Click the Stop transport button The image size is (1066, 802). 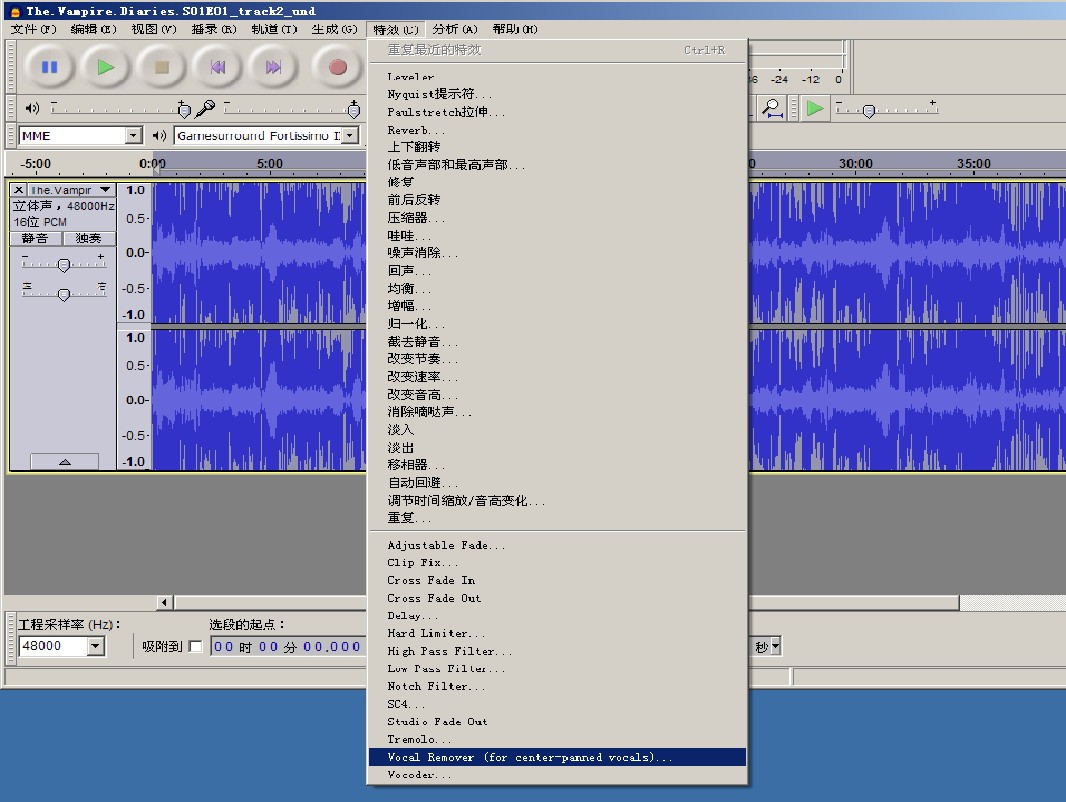pyautogui.click(x=162, y=67)
